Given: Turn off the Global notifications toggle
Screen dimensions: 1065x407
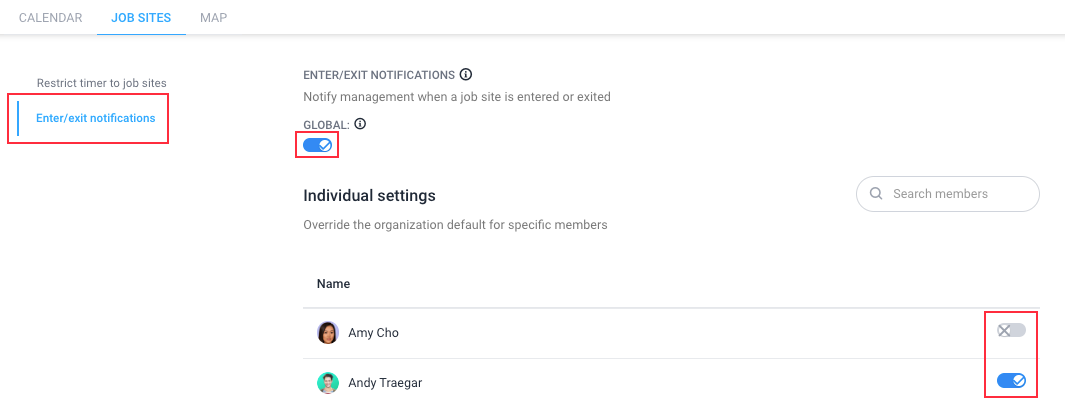Looking at the screenshot, I should 317,145.
